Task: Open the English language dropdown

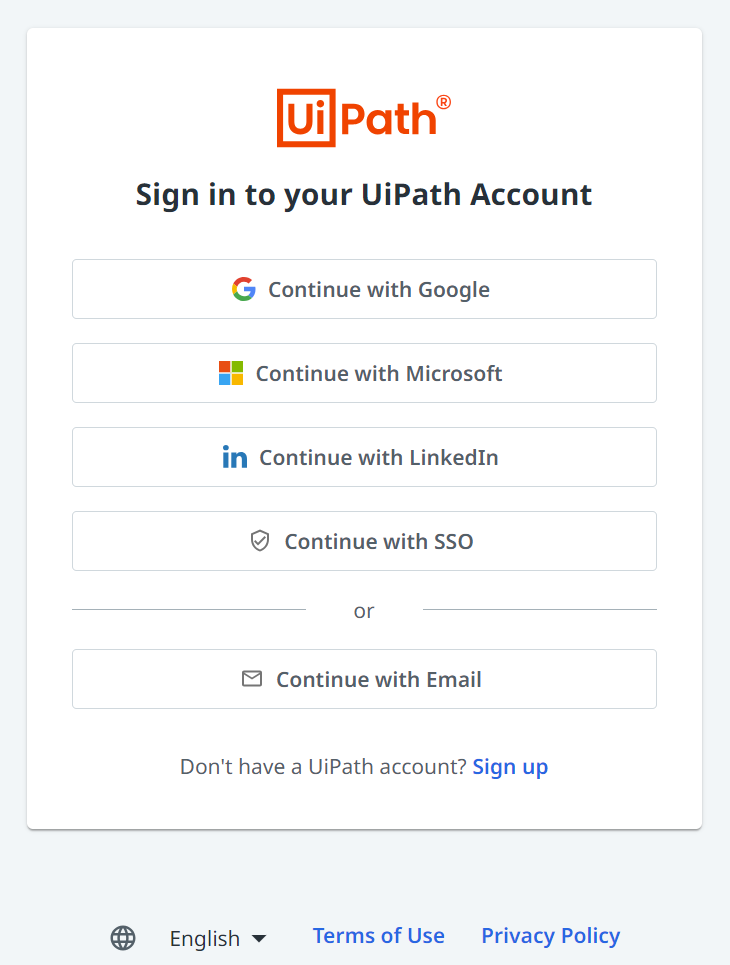Action: pyautogui.click(x=205, y=938)
